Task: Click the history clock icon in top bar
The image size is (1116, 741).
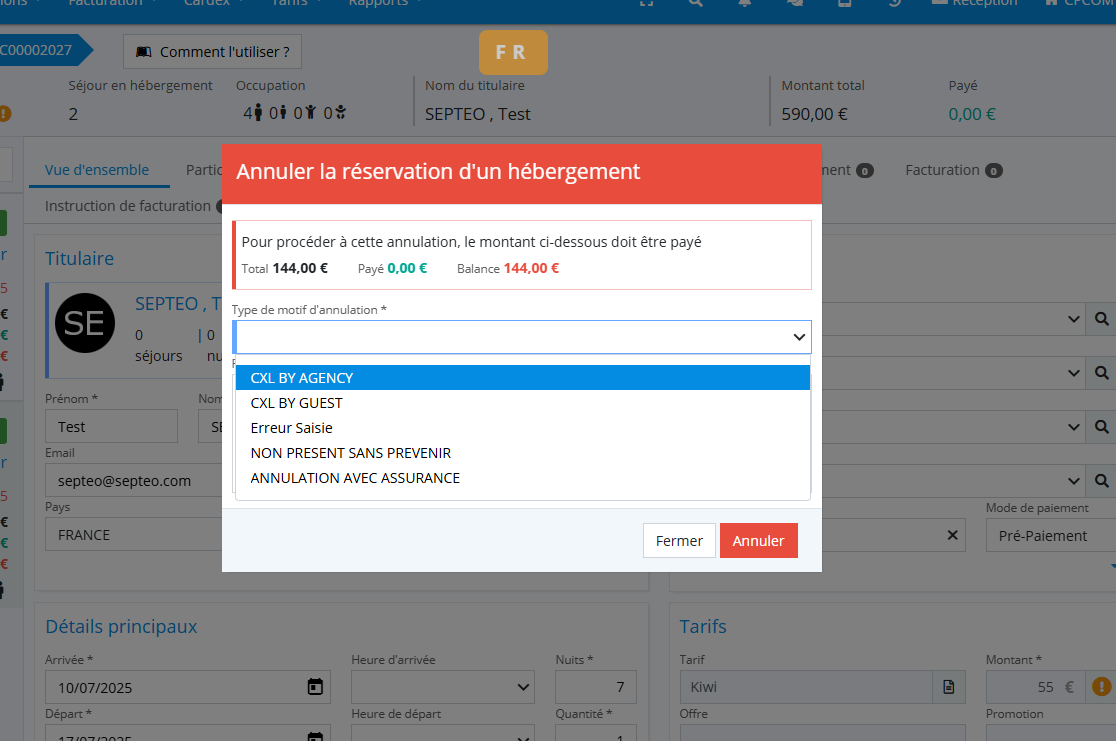Action: 894,3
